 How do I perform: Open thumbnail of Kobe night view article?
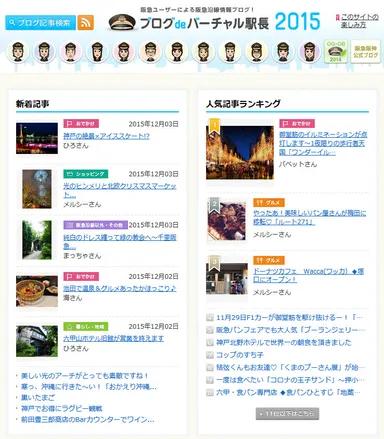click(37, 138)
